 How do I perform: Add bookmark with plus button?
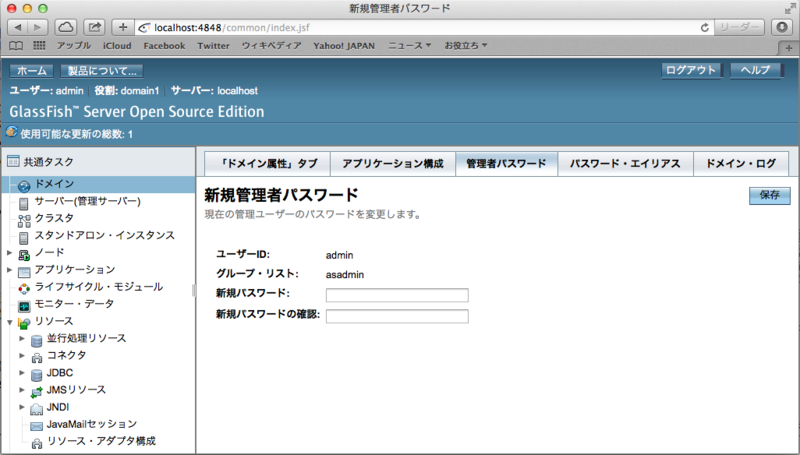pos(122,27)
